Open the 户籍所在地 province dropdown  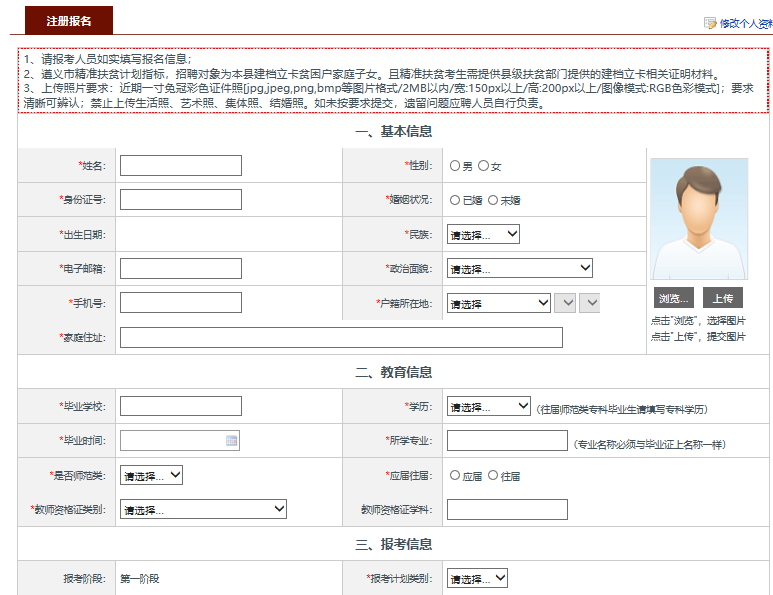498,303
